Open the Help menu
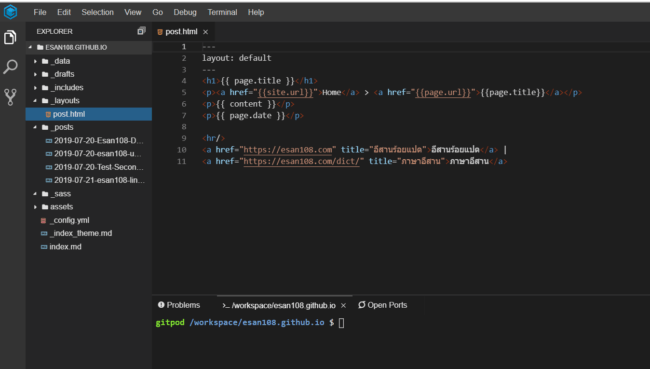 coord(256,12)
